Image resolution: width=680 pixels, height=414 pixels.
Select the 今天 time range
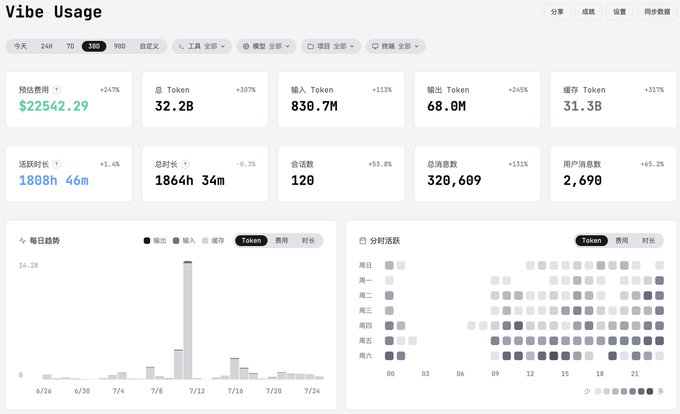(x=20, y=46)
